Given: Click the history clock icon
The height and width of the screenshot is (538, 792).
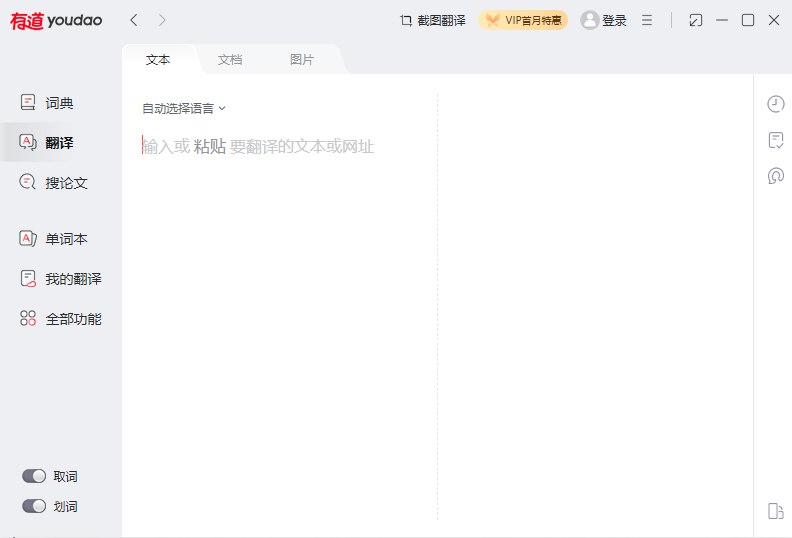Looking at the screenshot, I should coord(775,104).
